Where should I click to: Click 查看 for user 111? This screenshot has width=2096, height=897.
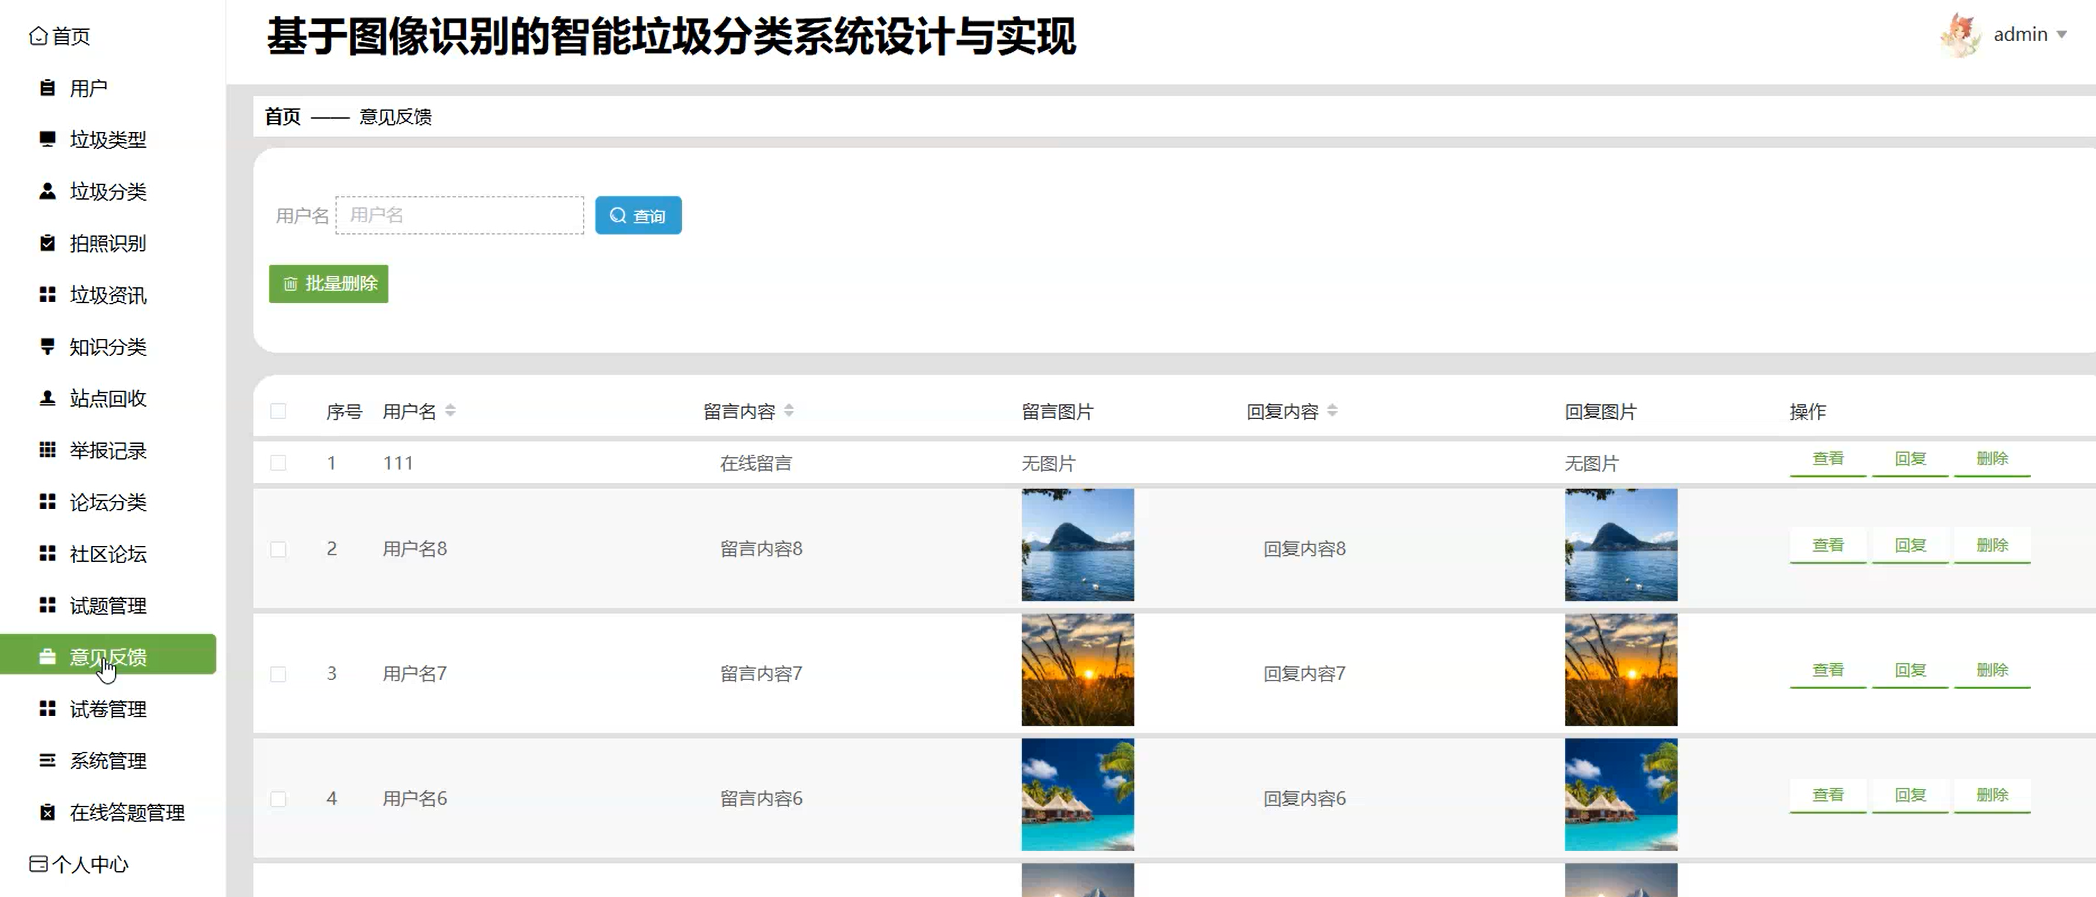click(1828, 459)
